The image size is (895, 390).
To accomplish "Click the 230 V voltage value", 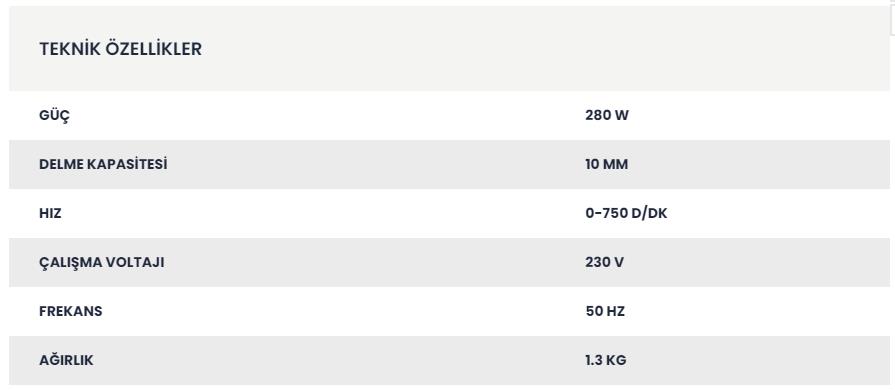I will (604, 263).
